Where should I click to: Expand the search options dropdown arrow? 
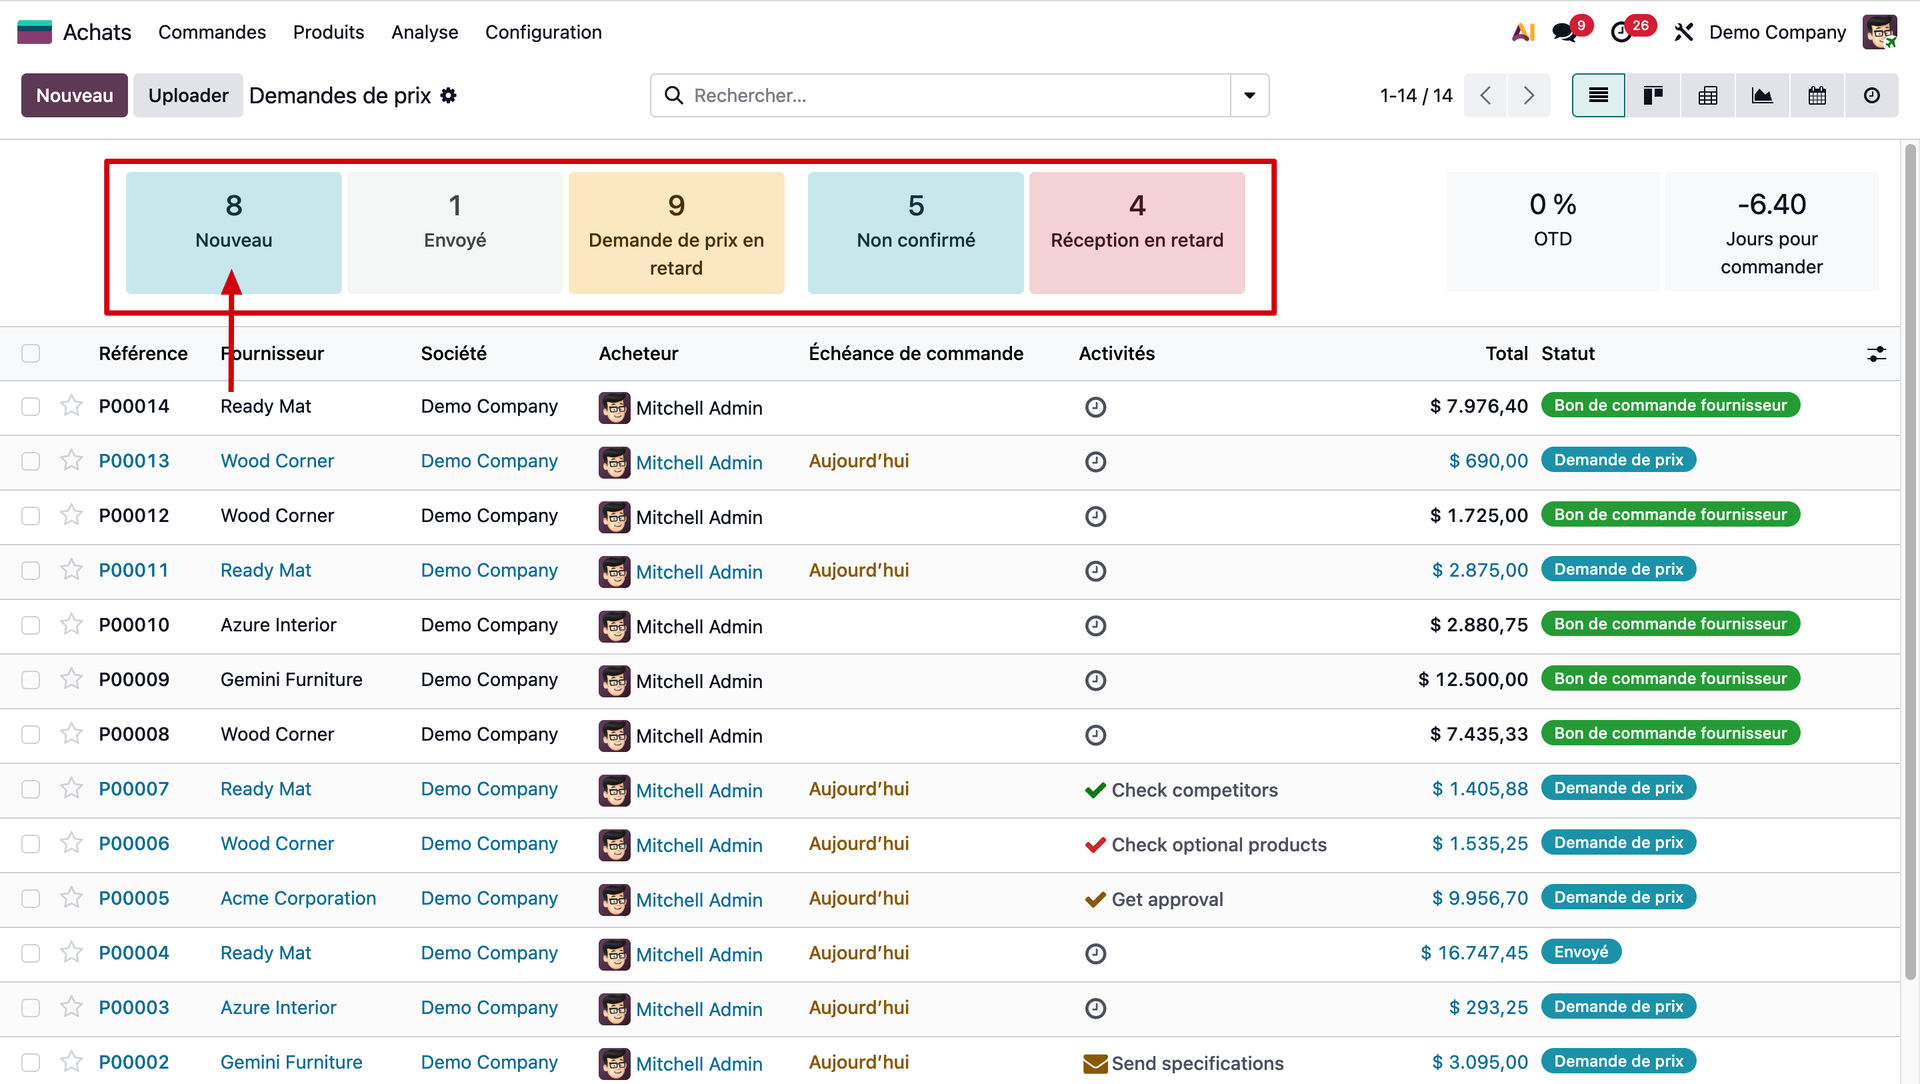[x=1250, y=95]
